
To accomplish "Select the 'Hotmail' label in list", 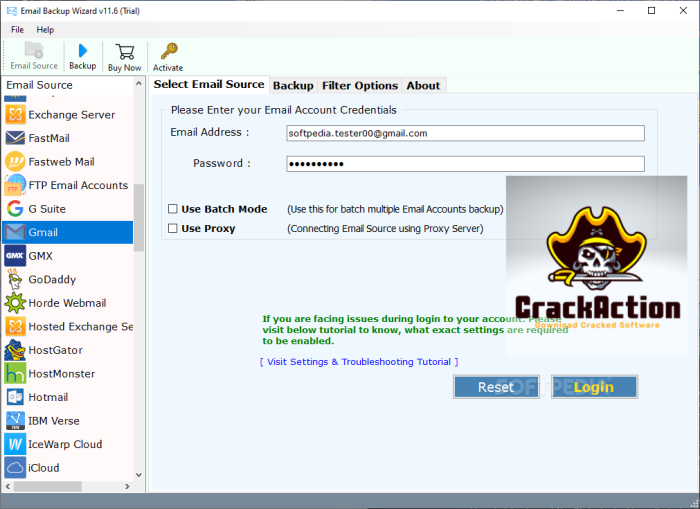I will tap(48, 397).
